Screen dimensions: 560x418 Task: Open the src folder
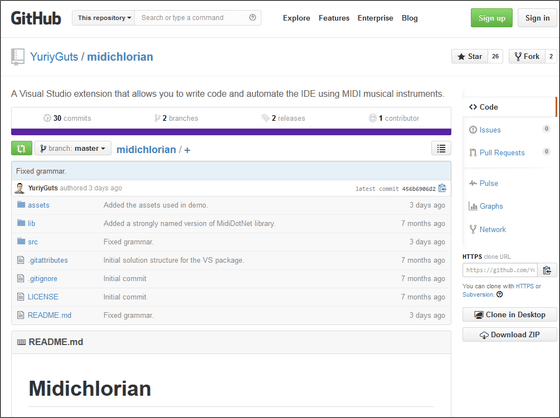tap(32, 242)
